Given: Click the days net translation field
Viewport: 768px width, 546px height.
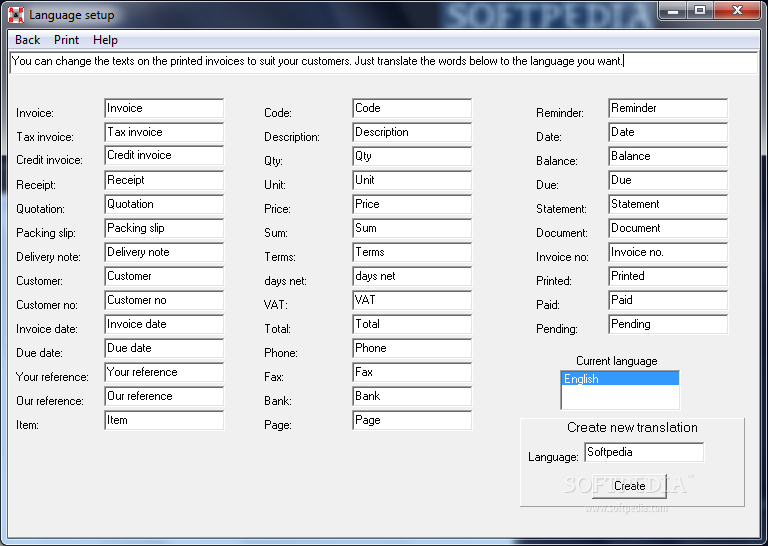Looking at the screenshot, I should click(412, 276).
